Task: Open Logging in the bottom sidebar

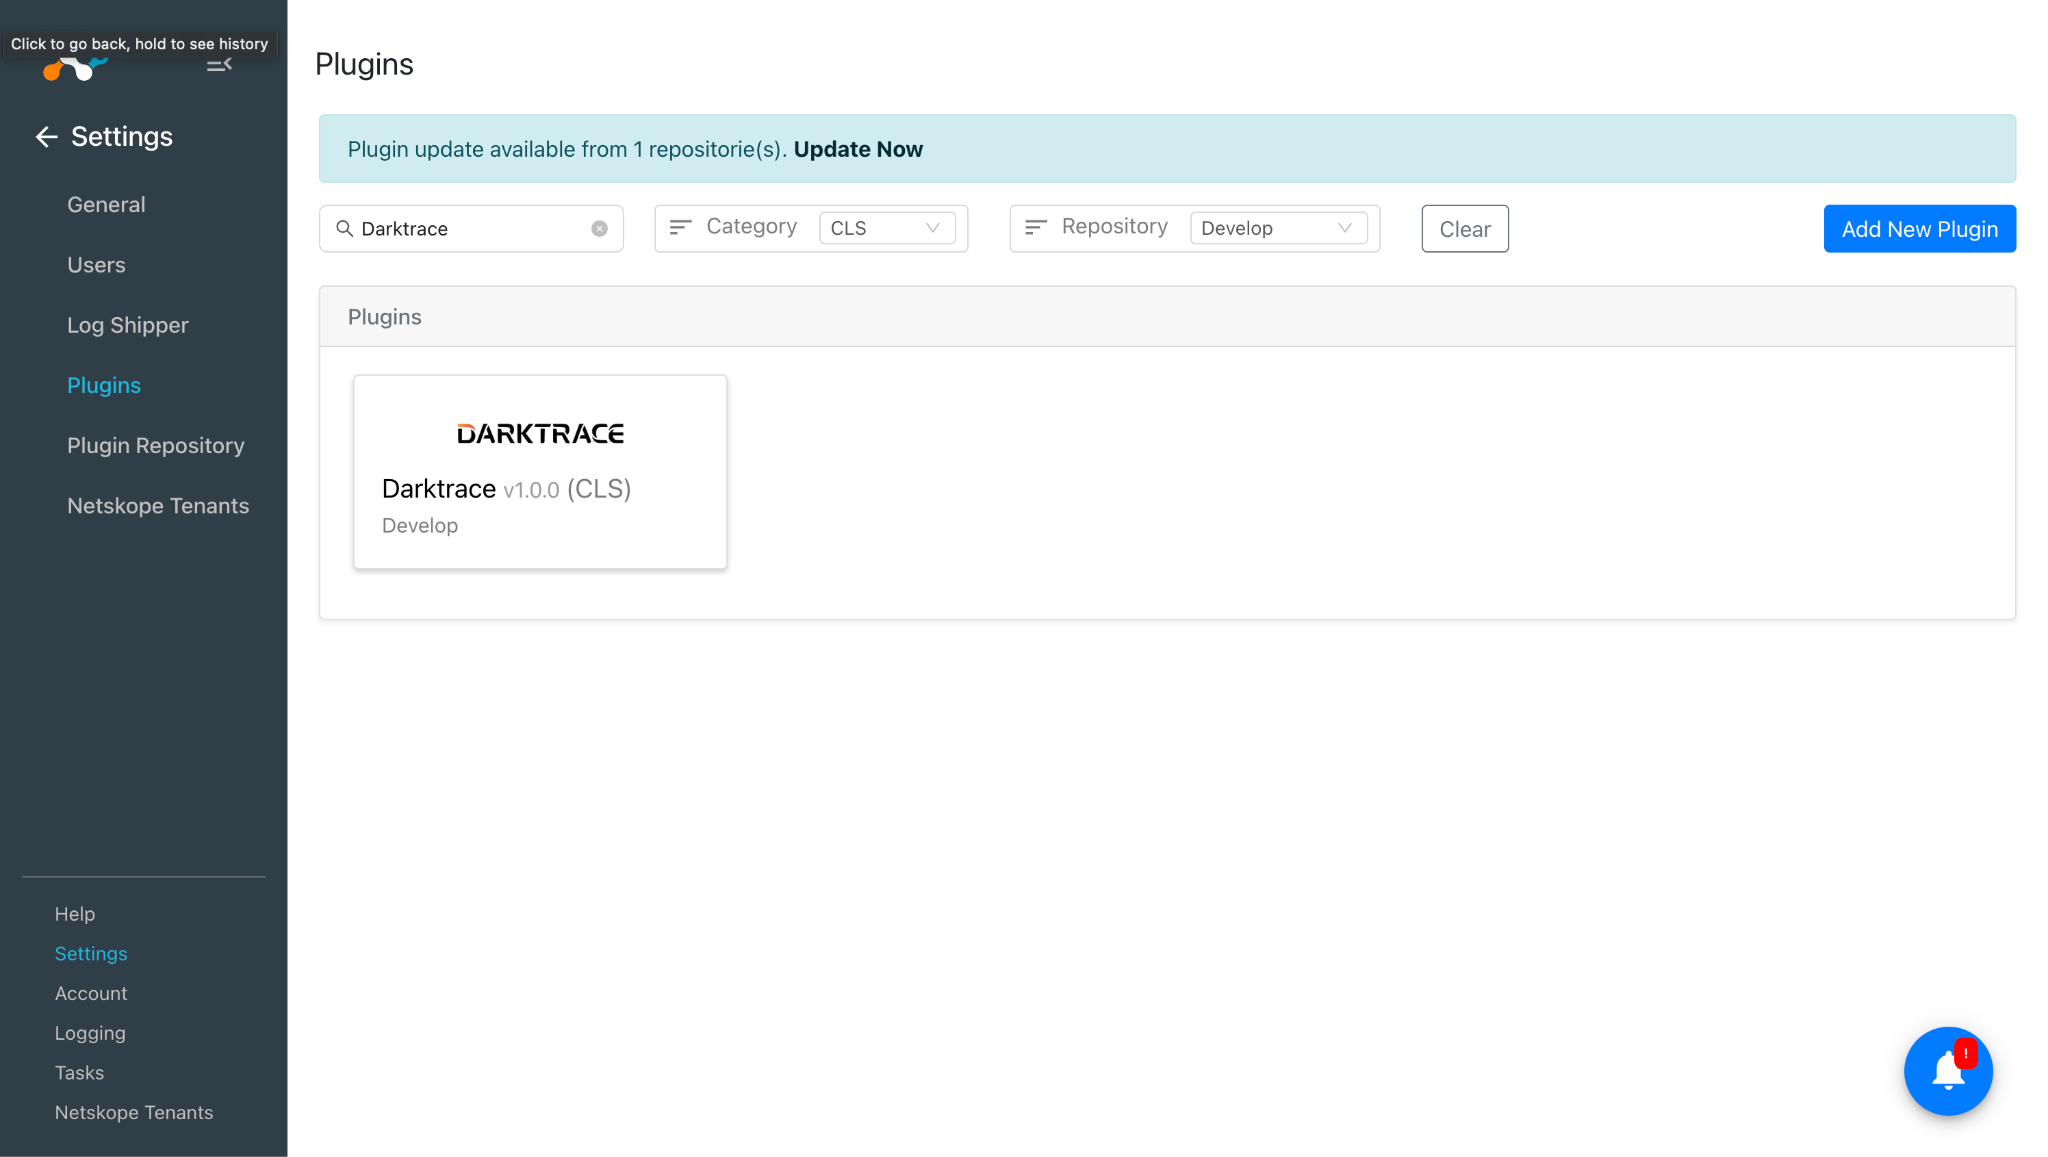Action: point(90,1033)
